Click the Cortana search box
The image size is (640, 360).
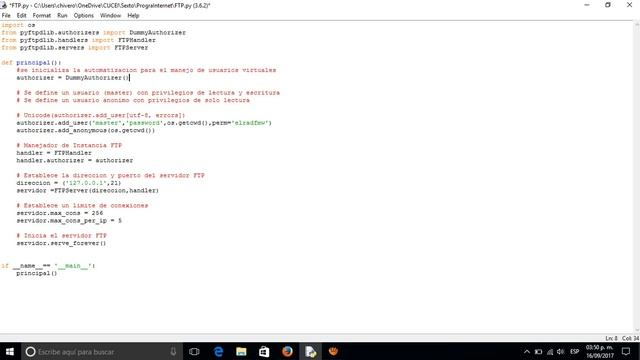click(102, 351)
